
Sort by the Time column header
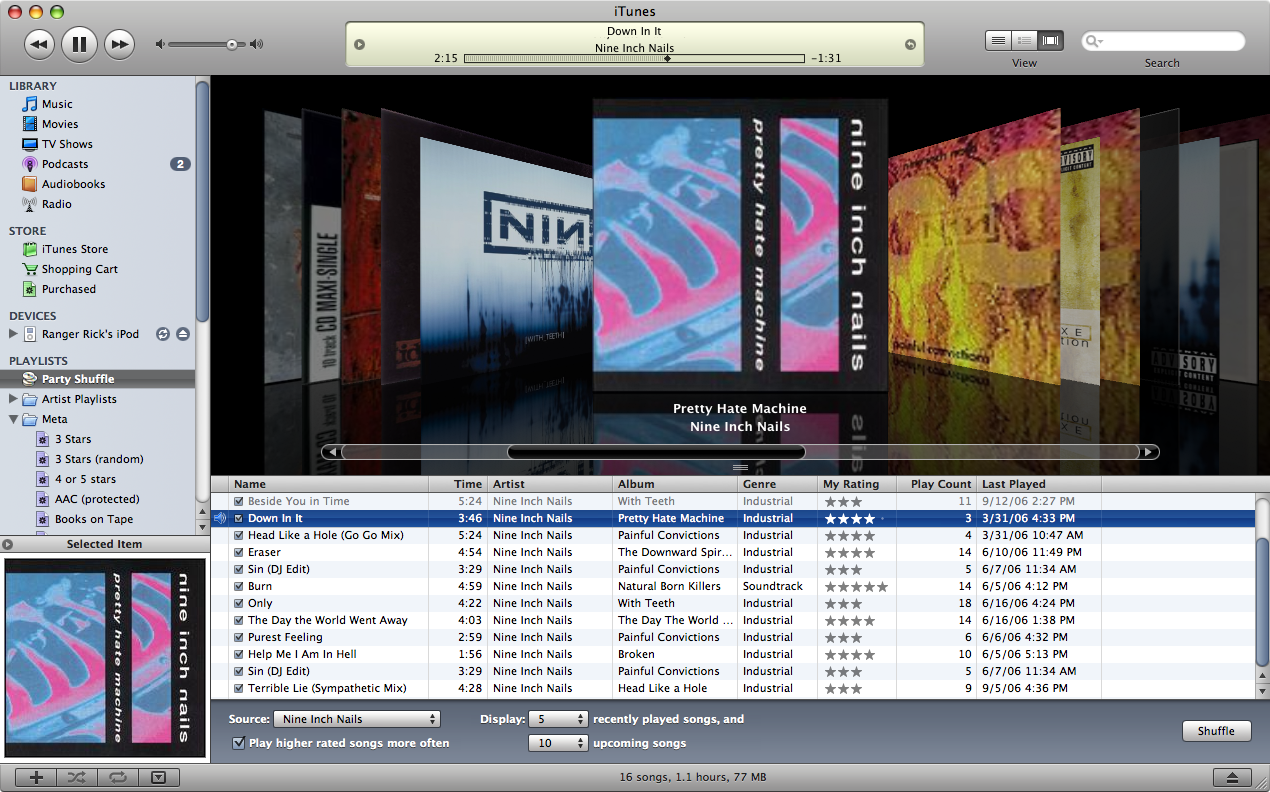458,484
